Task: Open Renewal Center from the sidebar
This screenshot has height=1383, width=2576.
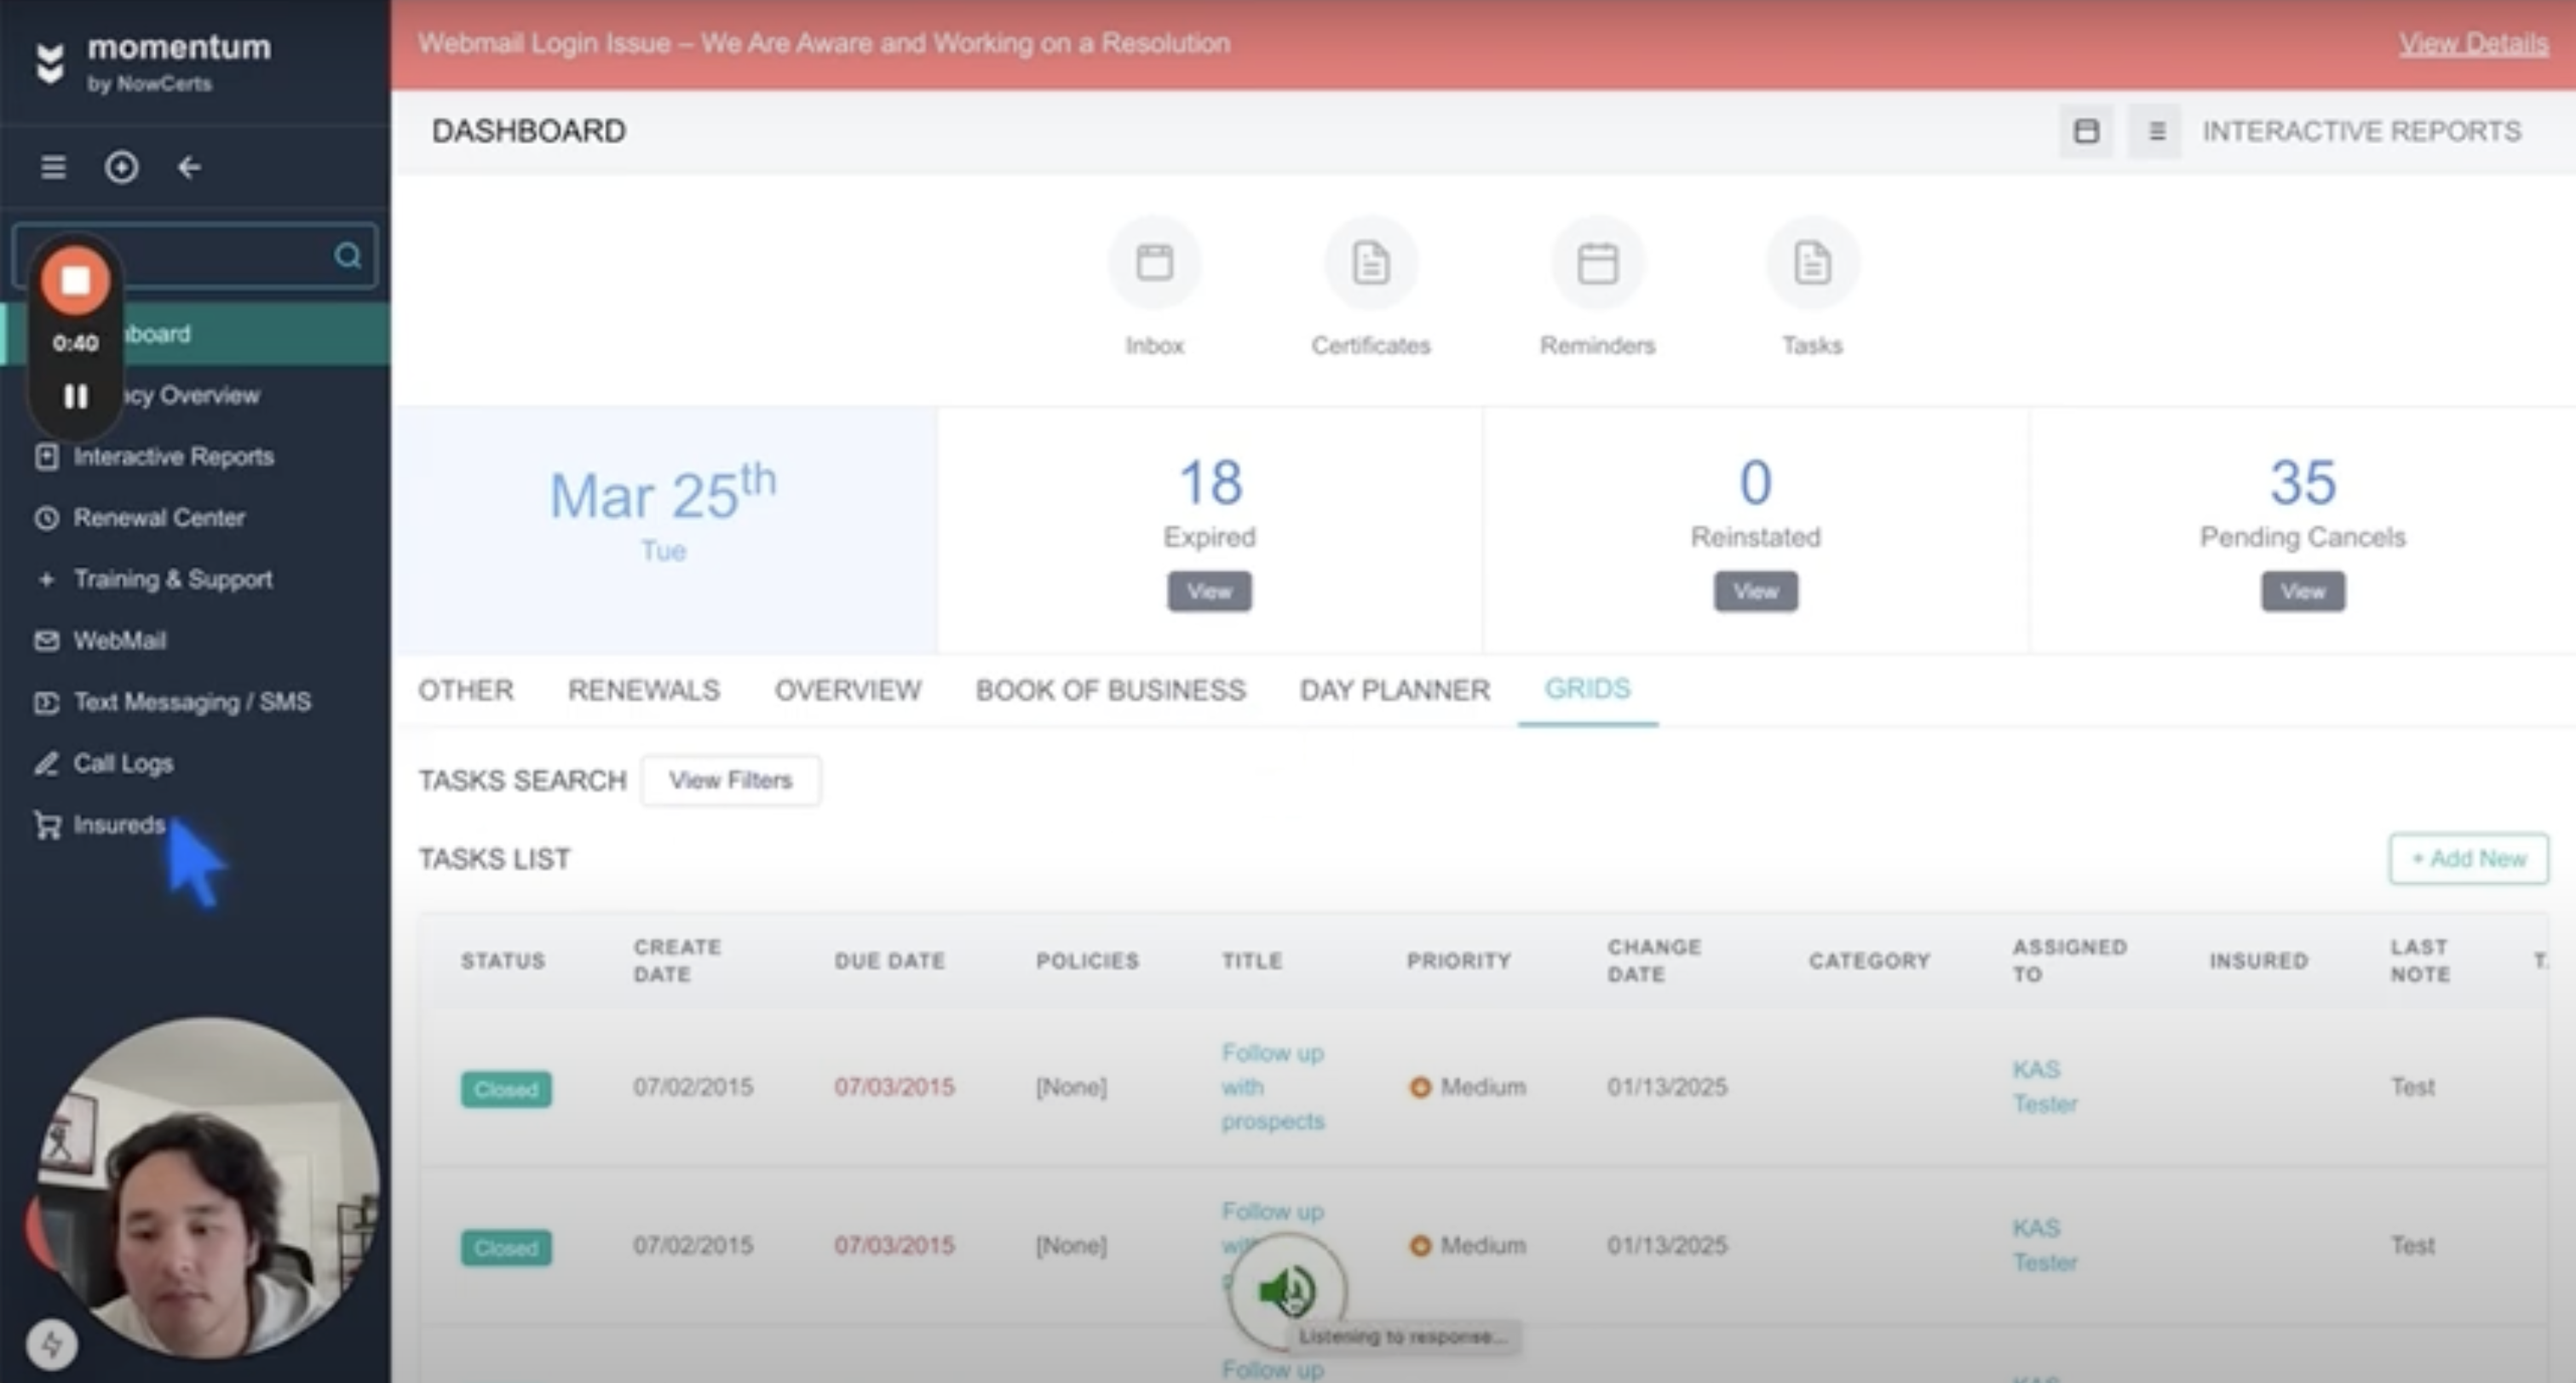Action: tap(159, 518)
